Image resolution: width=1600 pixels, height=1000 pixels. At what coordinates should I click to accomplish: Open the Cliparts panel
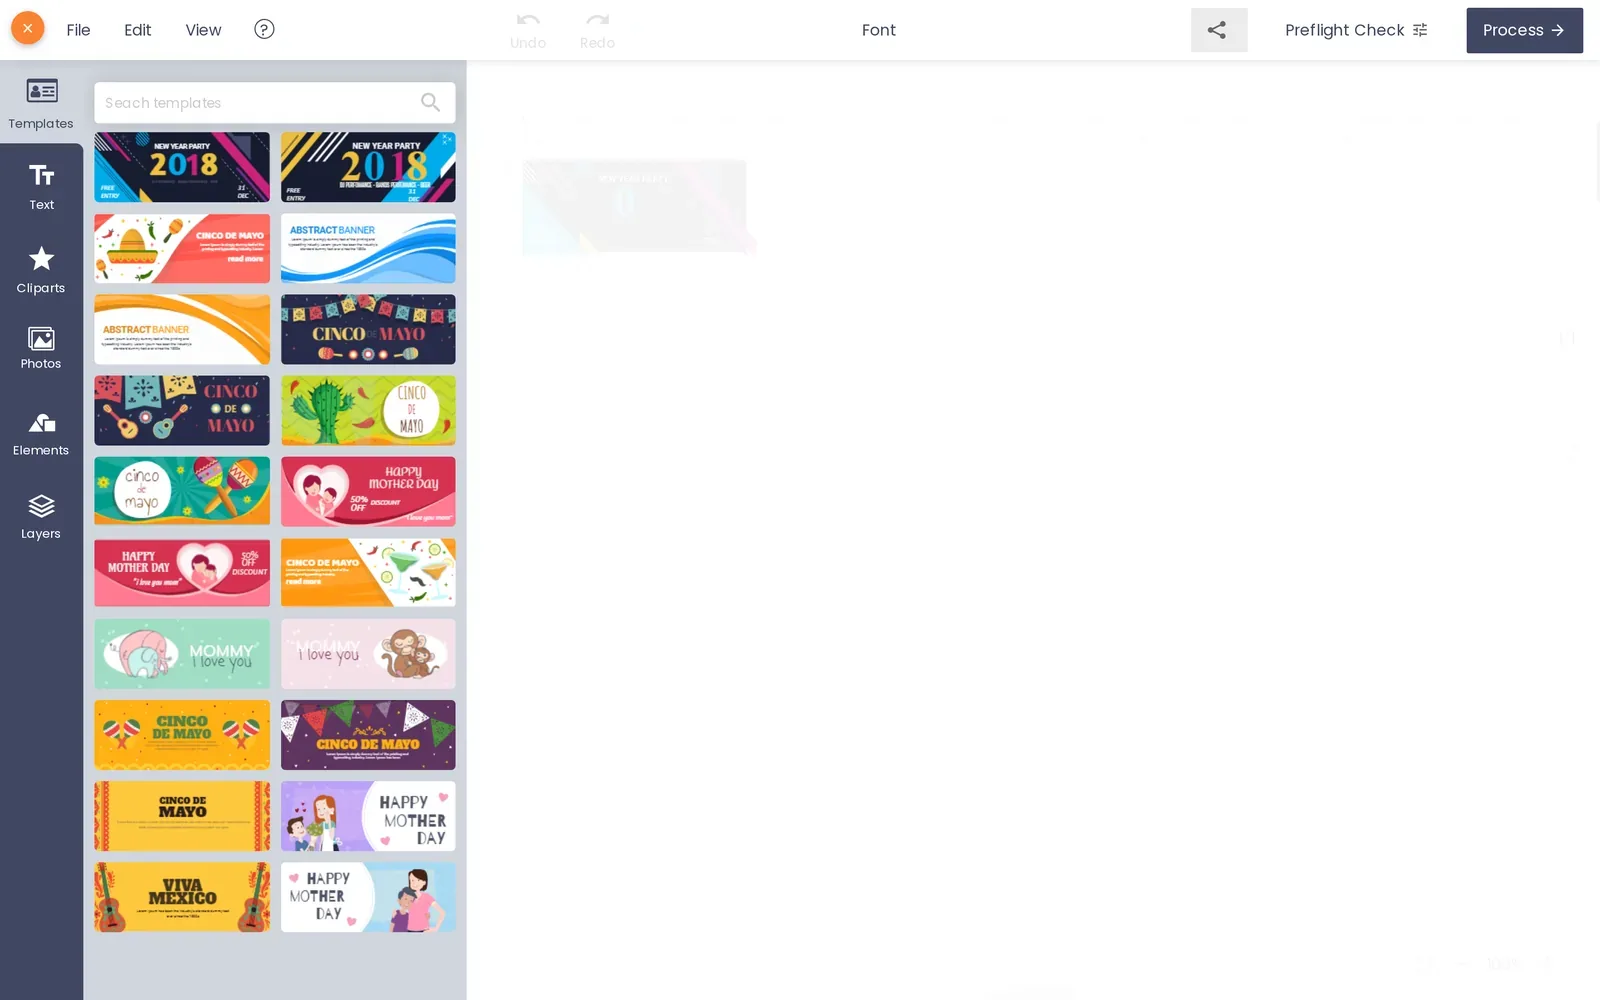click(x=41, y=270)
